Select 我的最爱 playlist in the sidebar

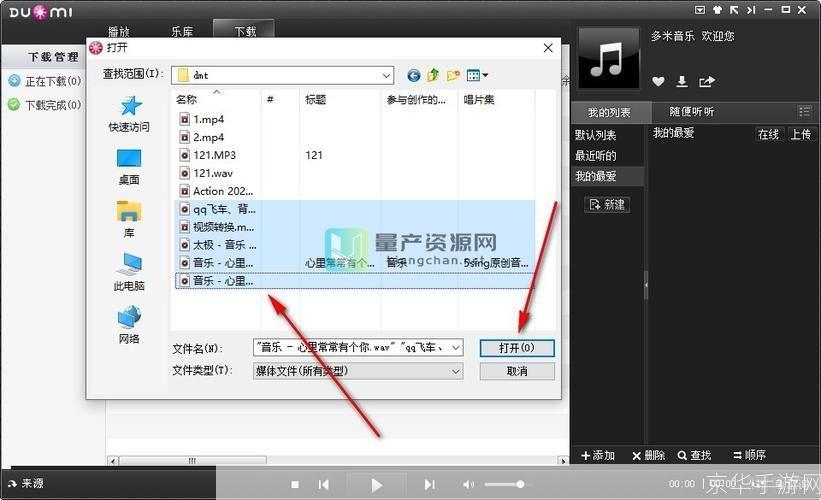click(607, 176)
